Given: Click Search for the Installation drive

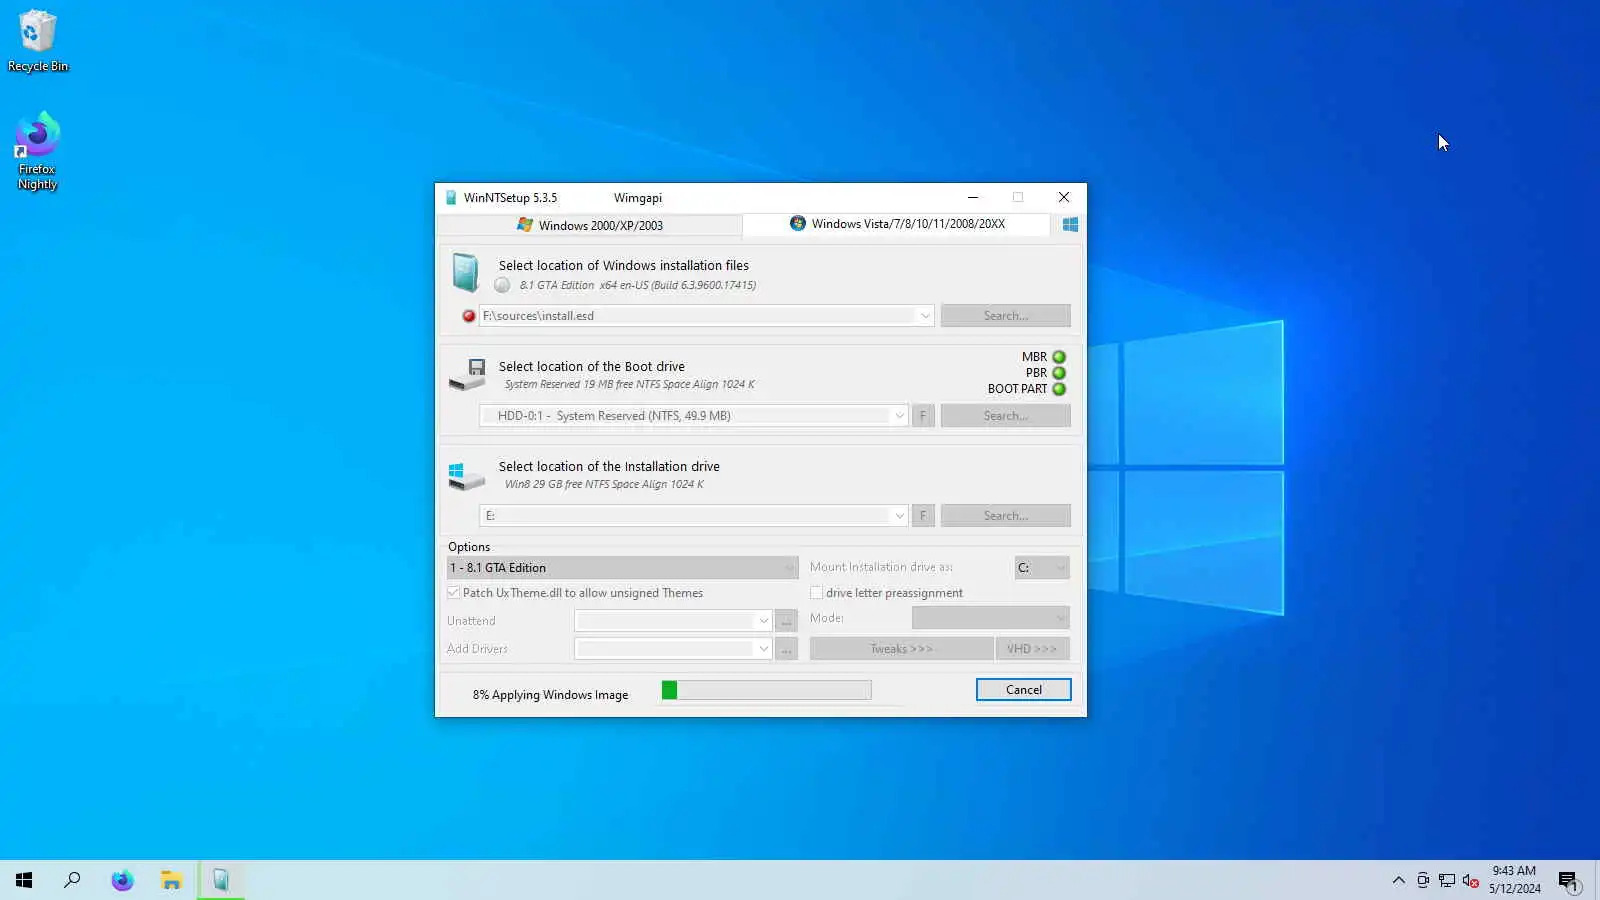Looking at the screenshot, I should pyautogui.click(x=1006, y=516).
